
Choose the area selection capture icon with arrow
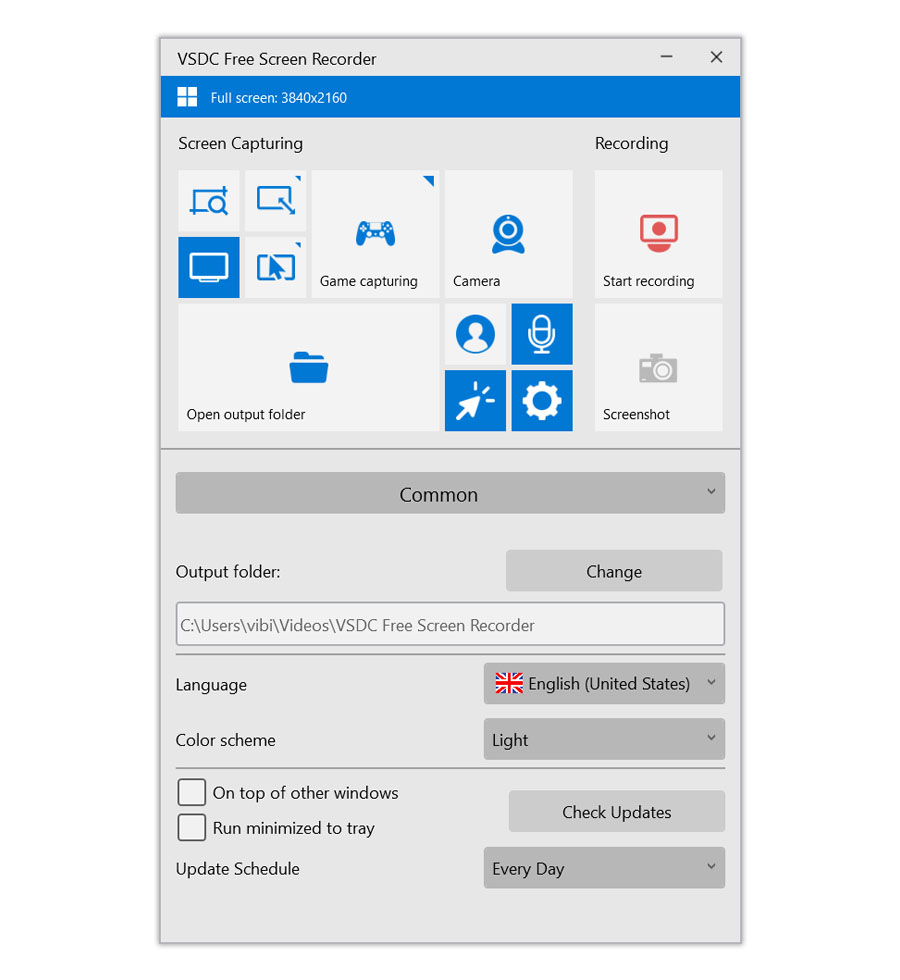(276, 201)
